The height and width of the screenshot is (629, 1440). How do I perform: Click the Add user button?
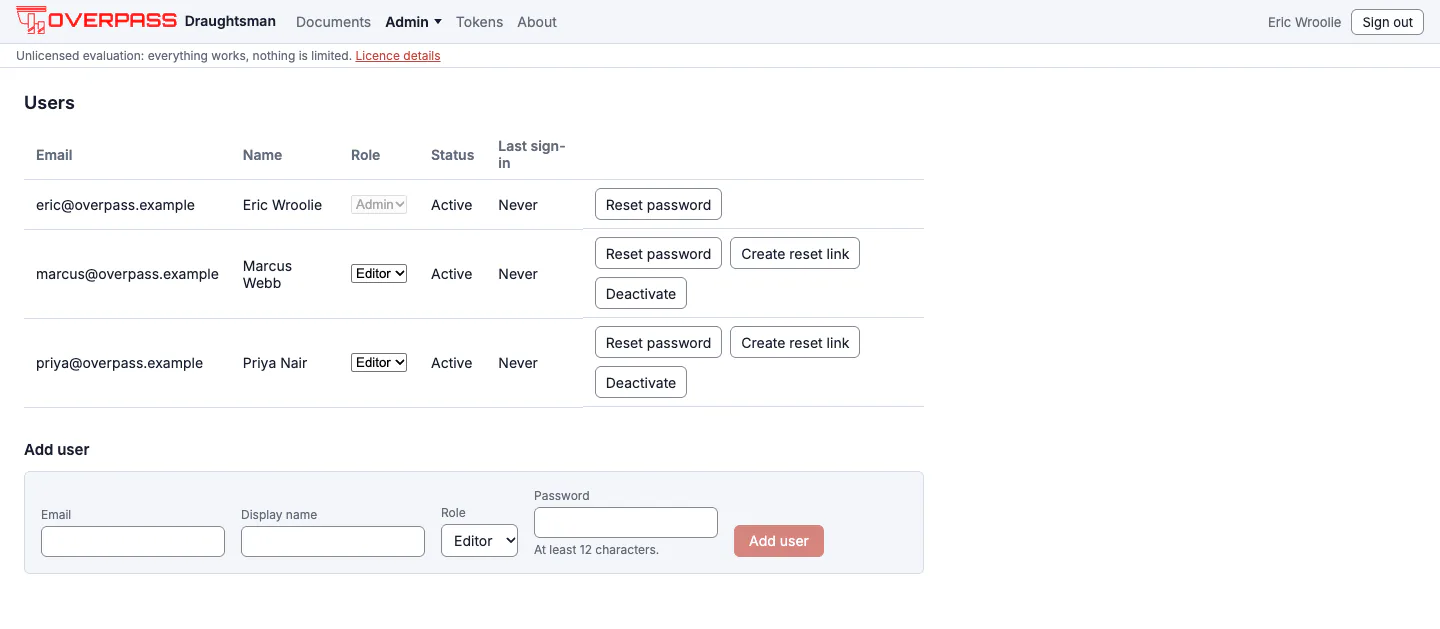pos(779,541)
